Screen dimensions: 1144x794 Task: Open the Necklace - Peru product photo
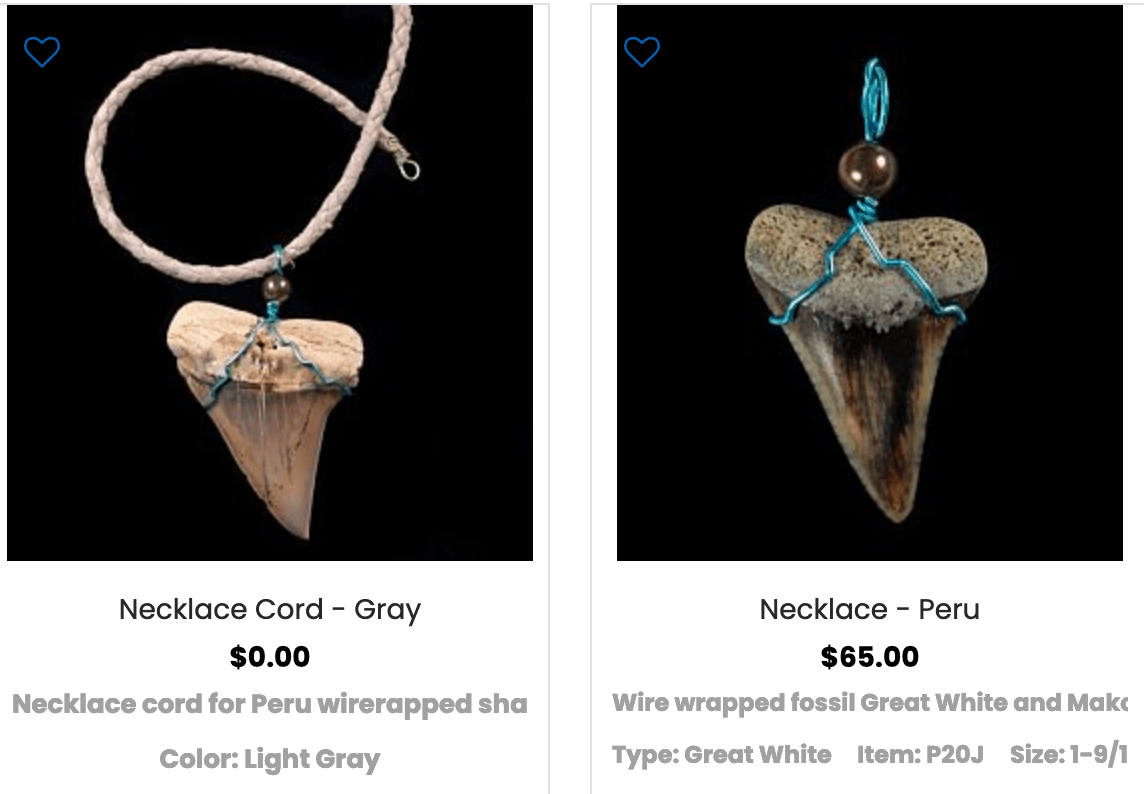[870, 283]
